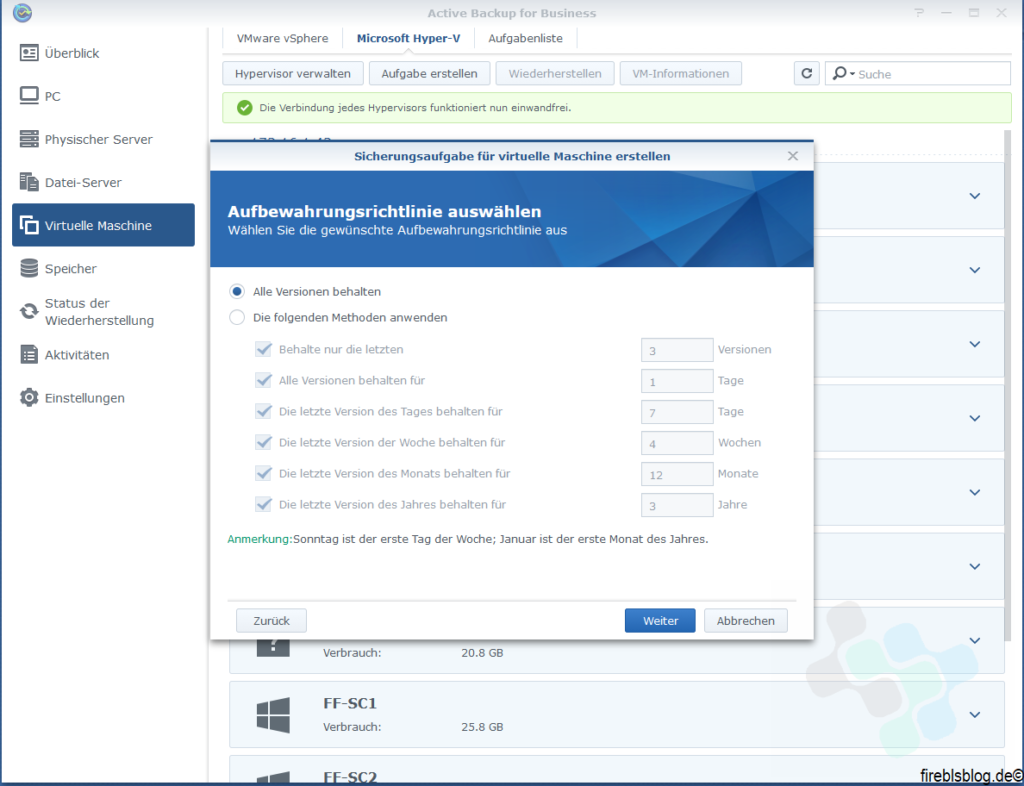Image resolution: width=1024 pixels, height=786 pixels.
Task: Open the help question mark icon
Action: pos(920,12)
